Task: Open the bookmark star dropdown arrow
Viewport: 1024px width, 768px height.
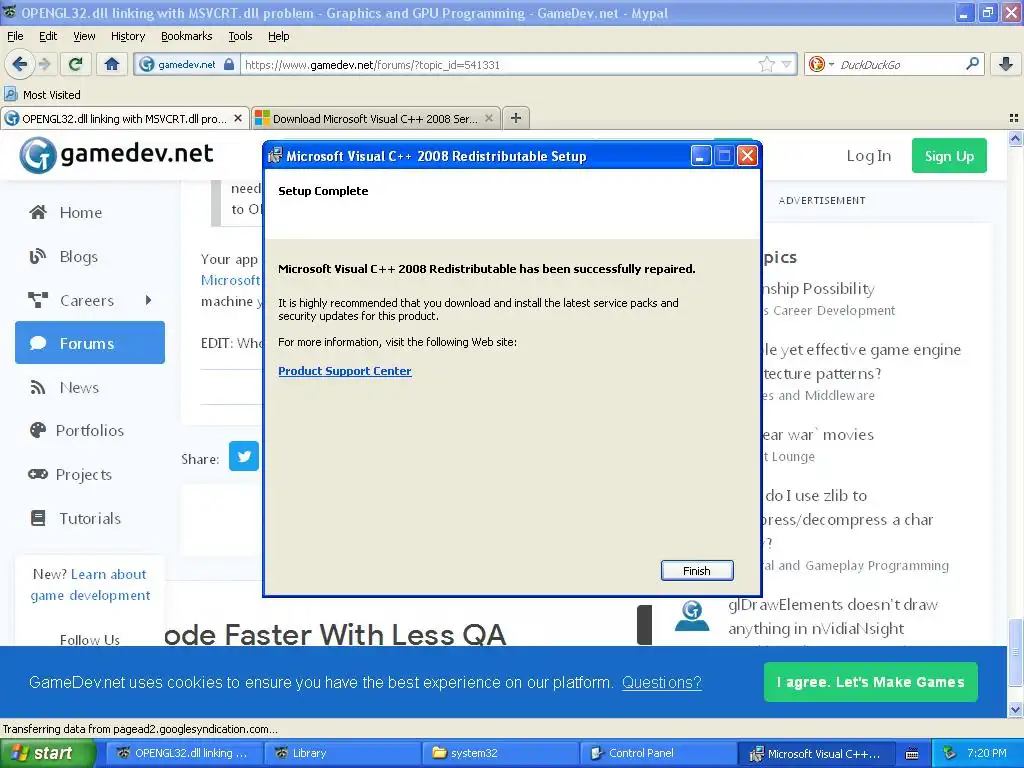Action: click(786, 64)
